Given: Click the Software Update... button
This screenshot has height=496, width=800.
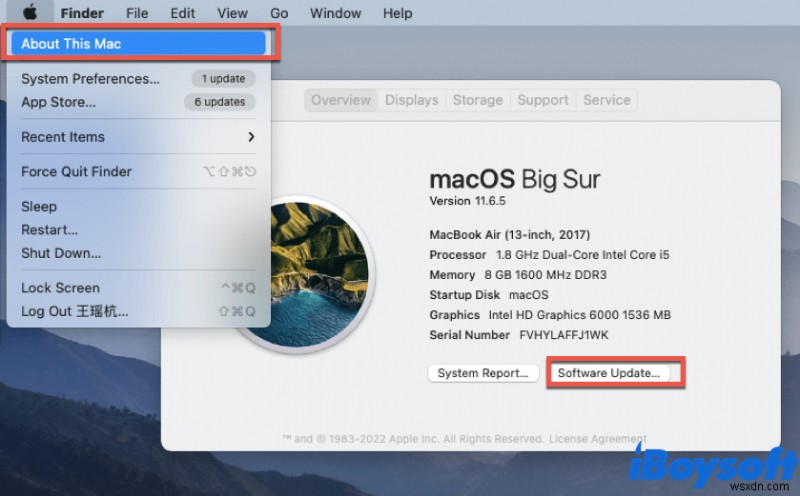Looking at the screenshot, I should (609, 373).
